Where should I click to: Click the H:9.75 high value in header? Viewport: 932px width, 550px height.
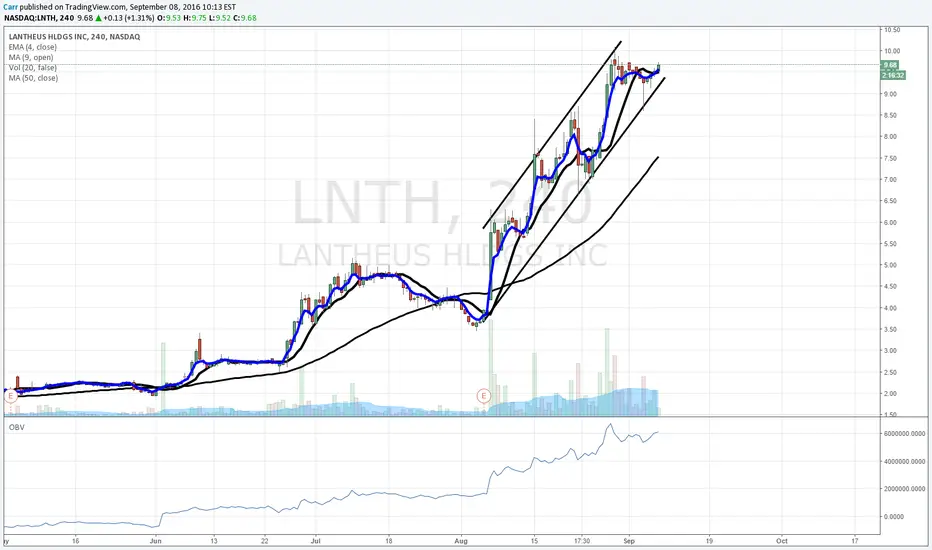(x=194, y=18)
